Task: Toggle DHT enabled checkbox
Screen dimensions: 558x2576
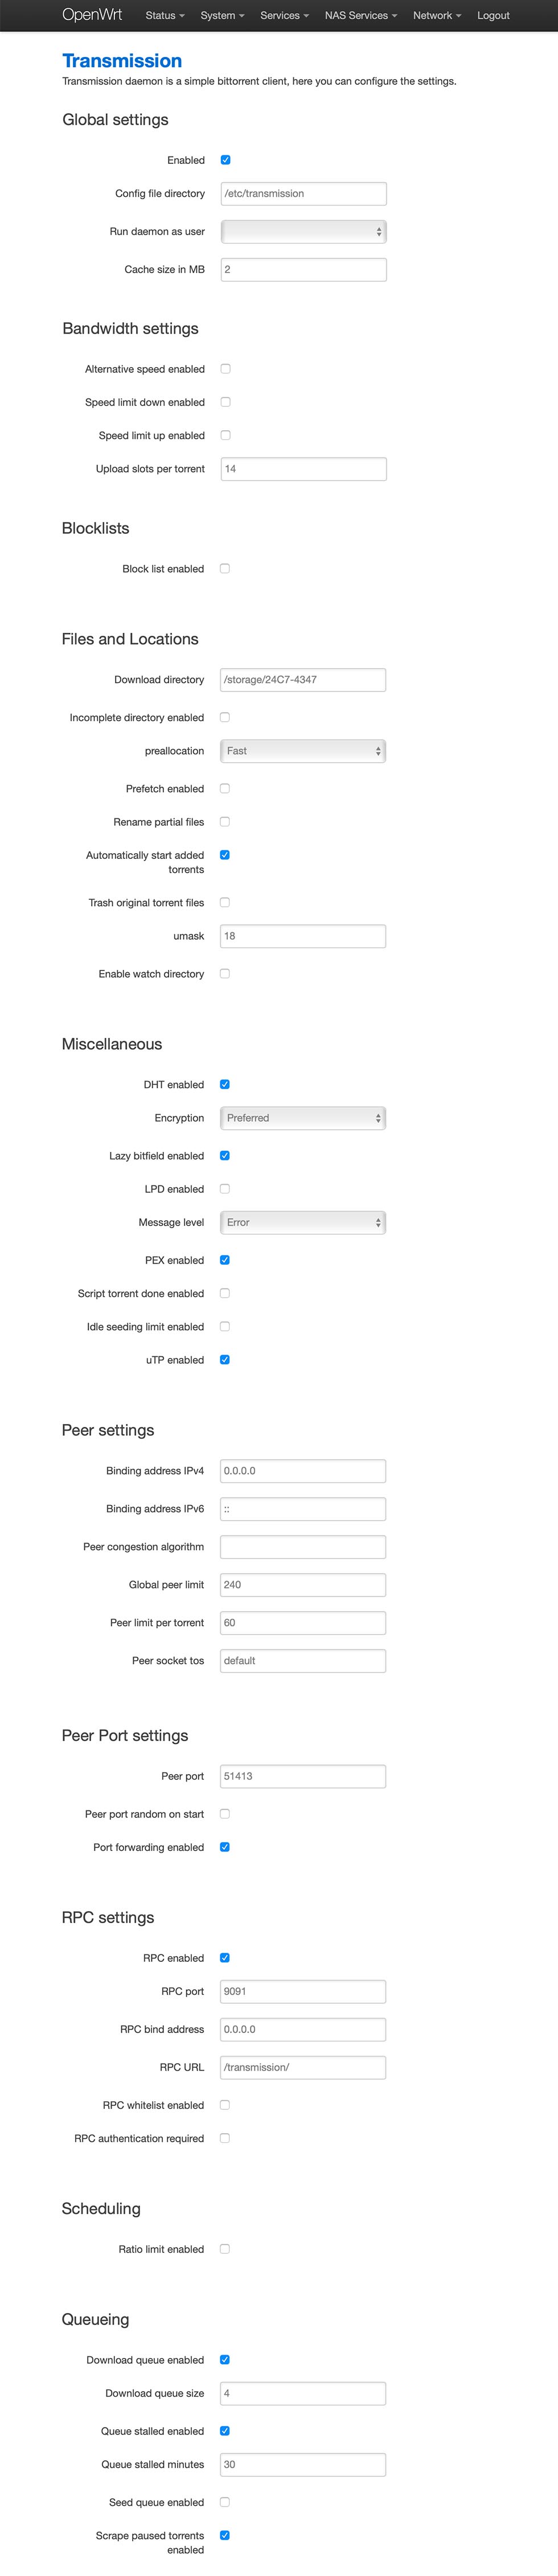Action: pyautogui.click(x=225, y=1084)
